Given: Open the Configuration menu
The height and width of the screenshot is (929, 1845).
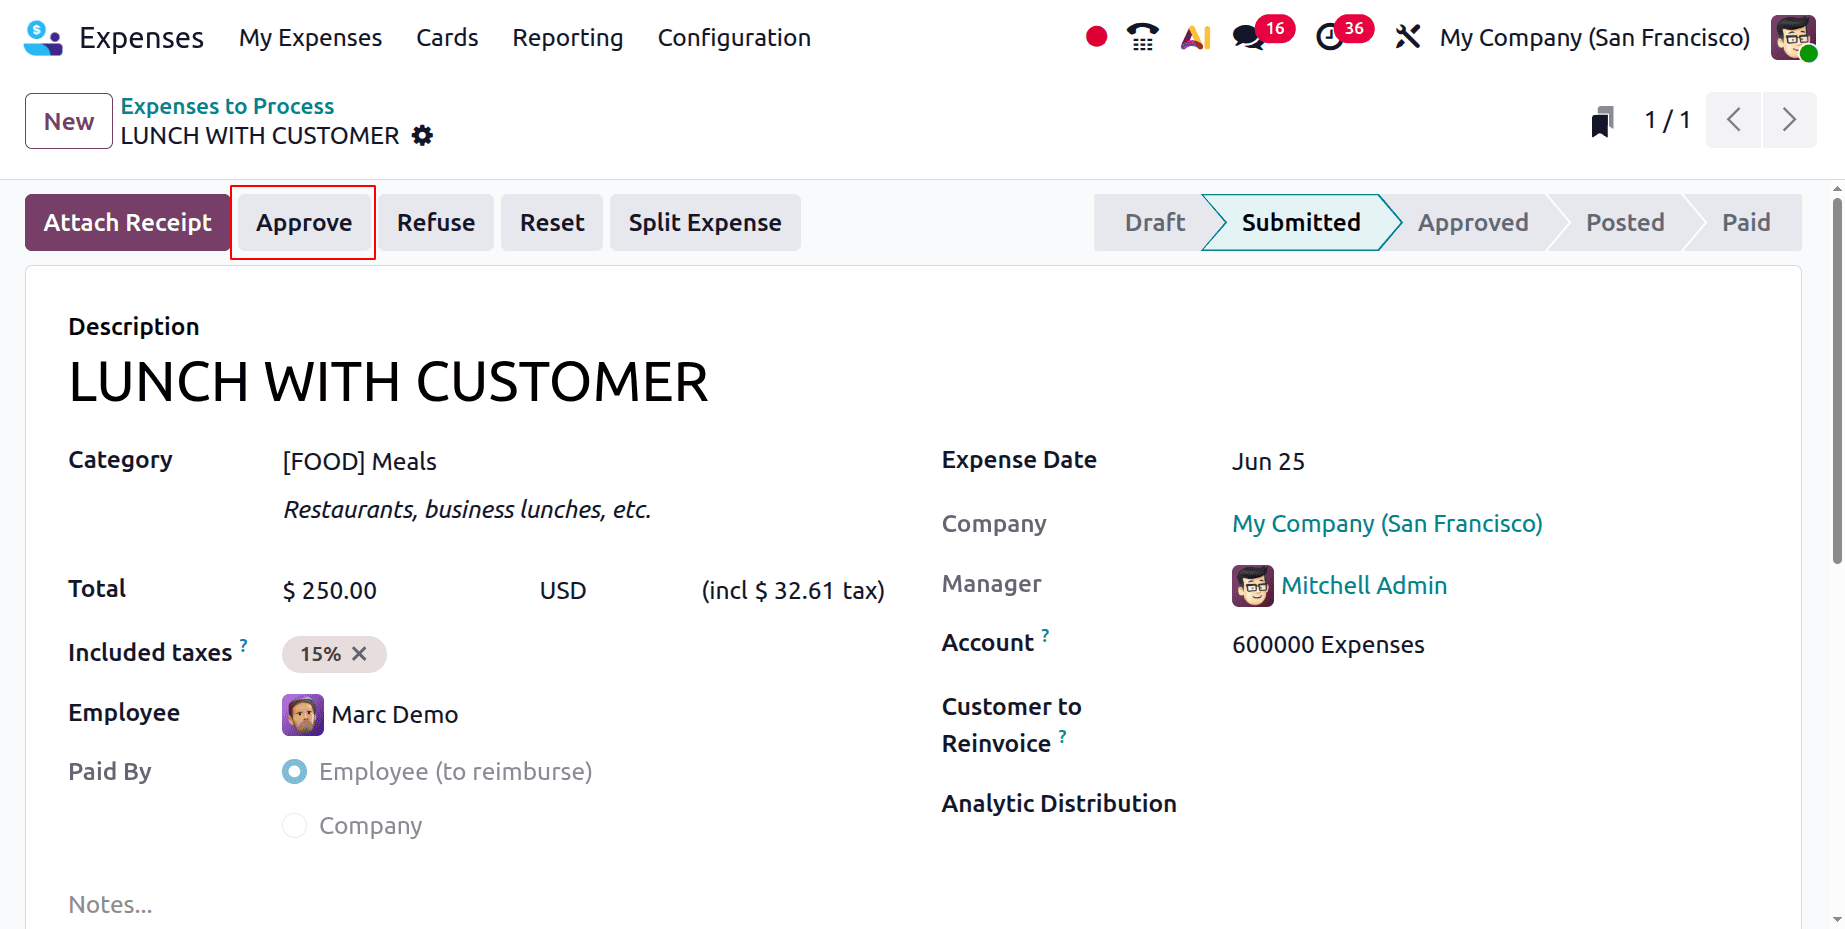Looking at the screenshot, I should pyautogui.click(x=734, y=38).
